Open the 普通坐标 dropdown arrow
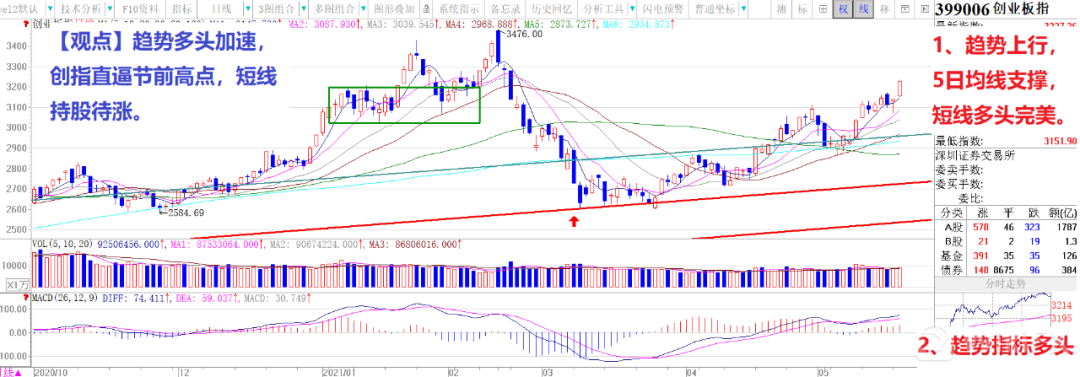 click(x=743, y=9)
